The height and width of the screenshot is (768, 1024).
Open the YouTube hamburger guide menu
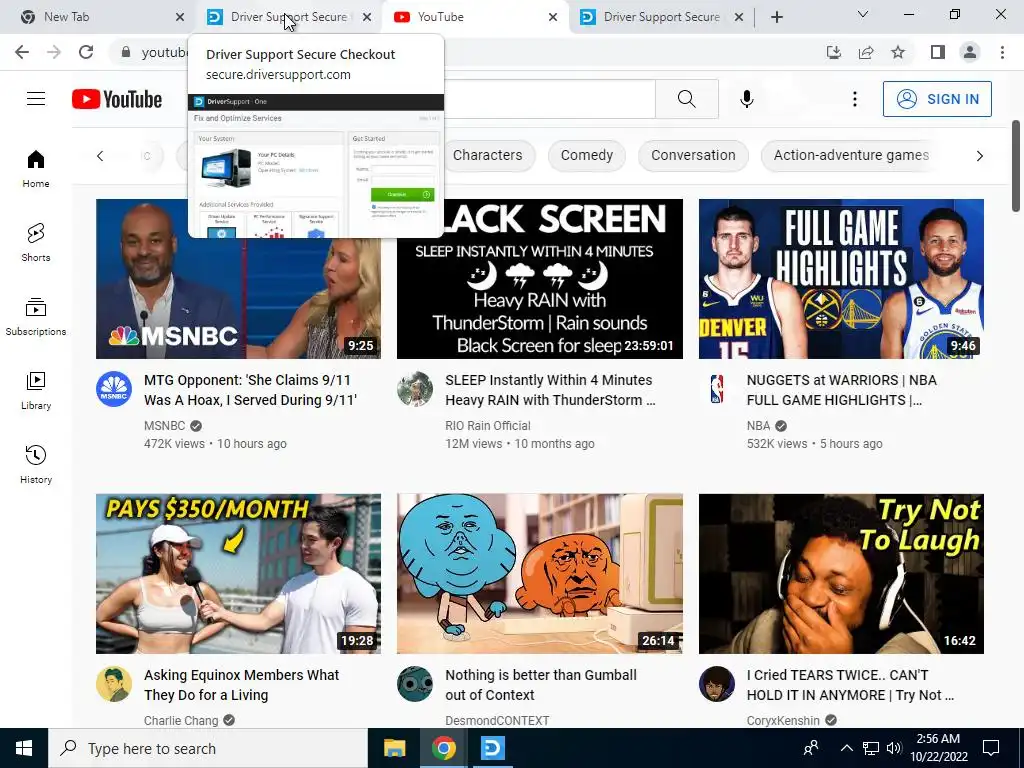[36, 99]
